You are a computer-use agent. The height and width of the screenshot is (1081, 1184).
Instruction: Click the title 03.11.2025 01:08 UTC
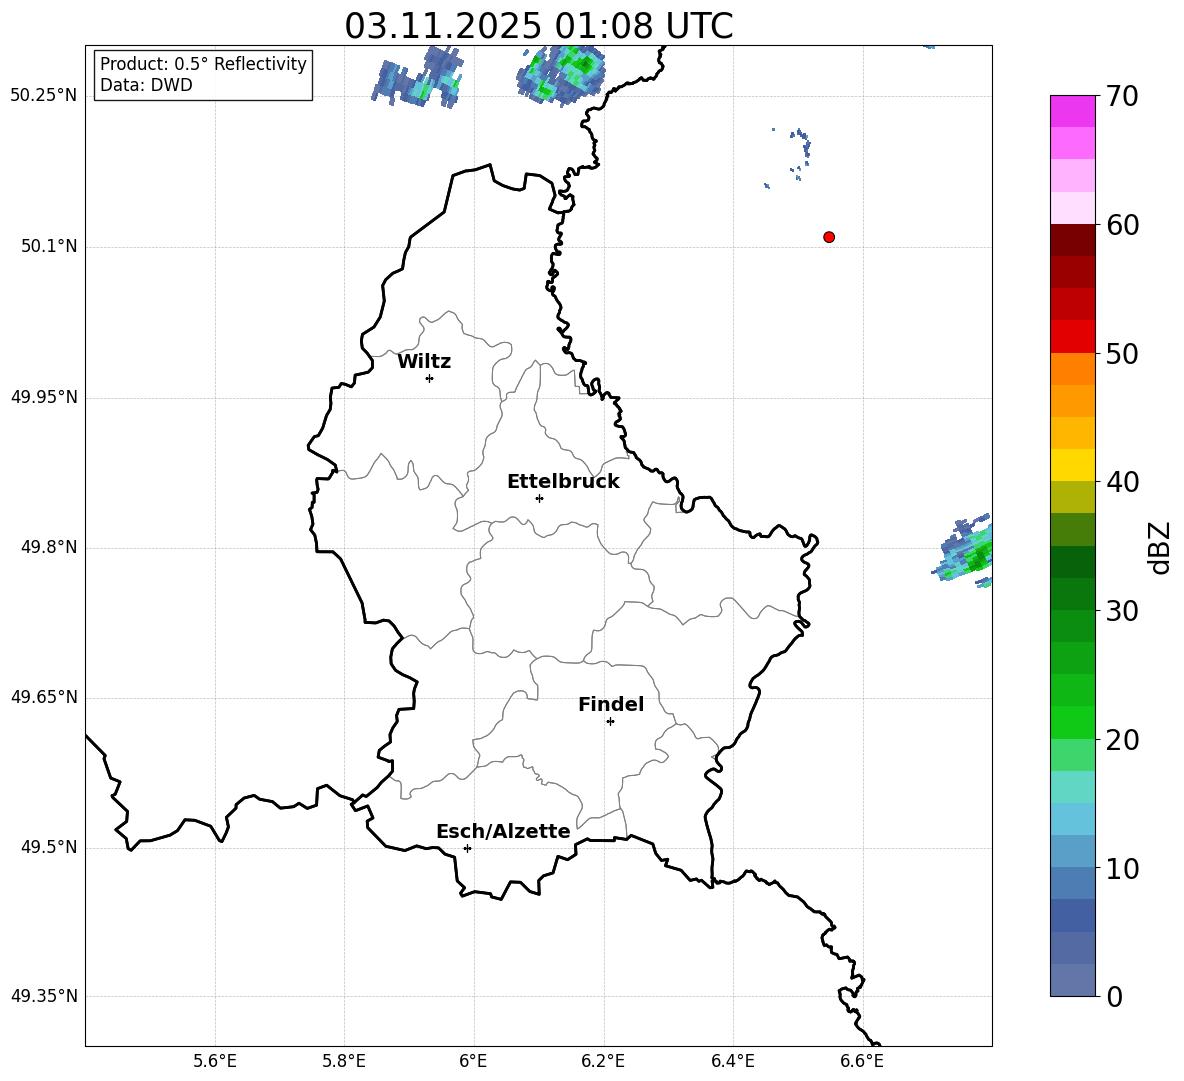tap(538, 26)
